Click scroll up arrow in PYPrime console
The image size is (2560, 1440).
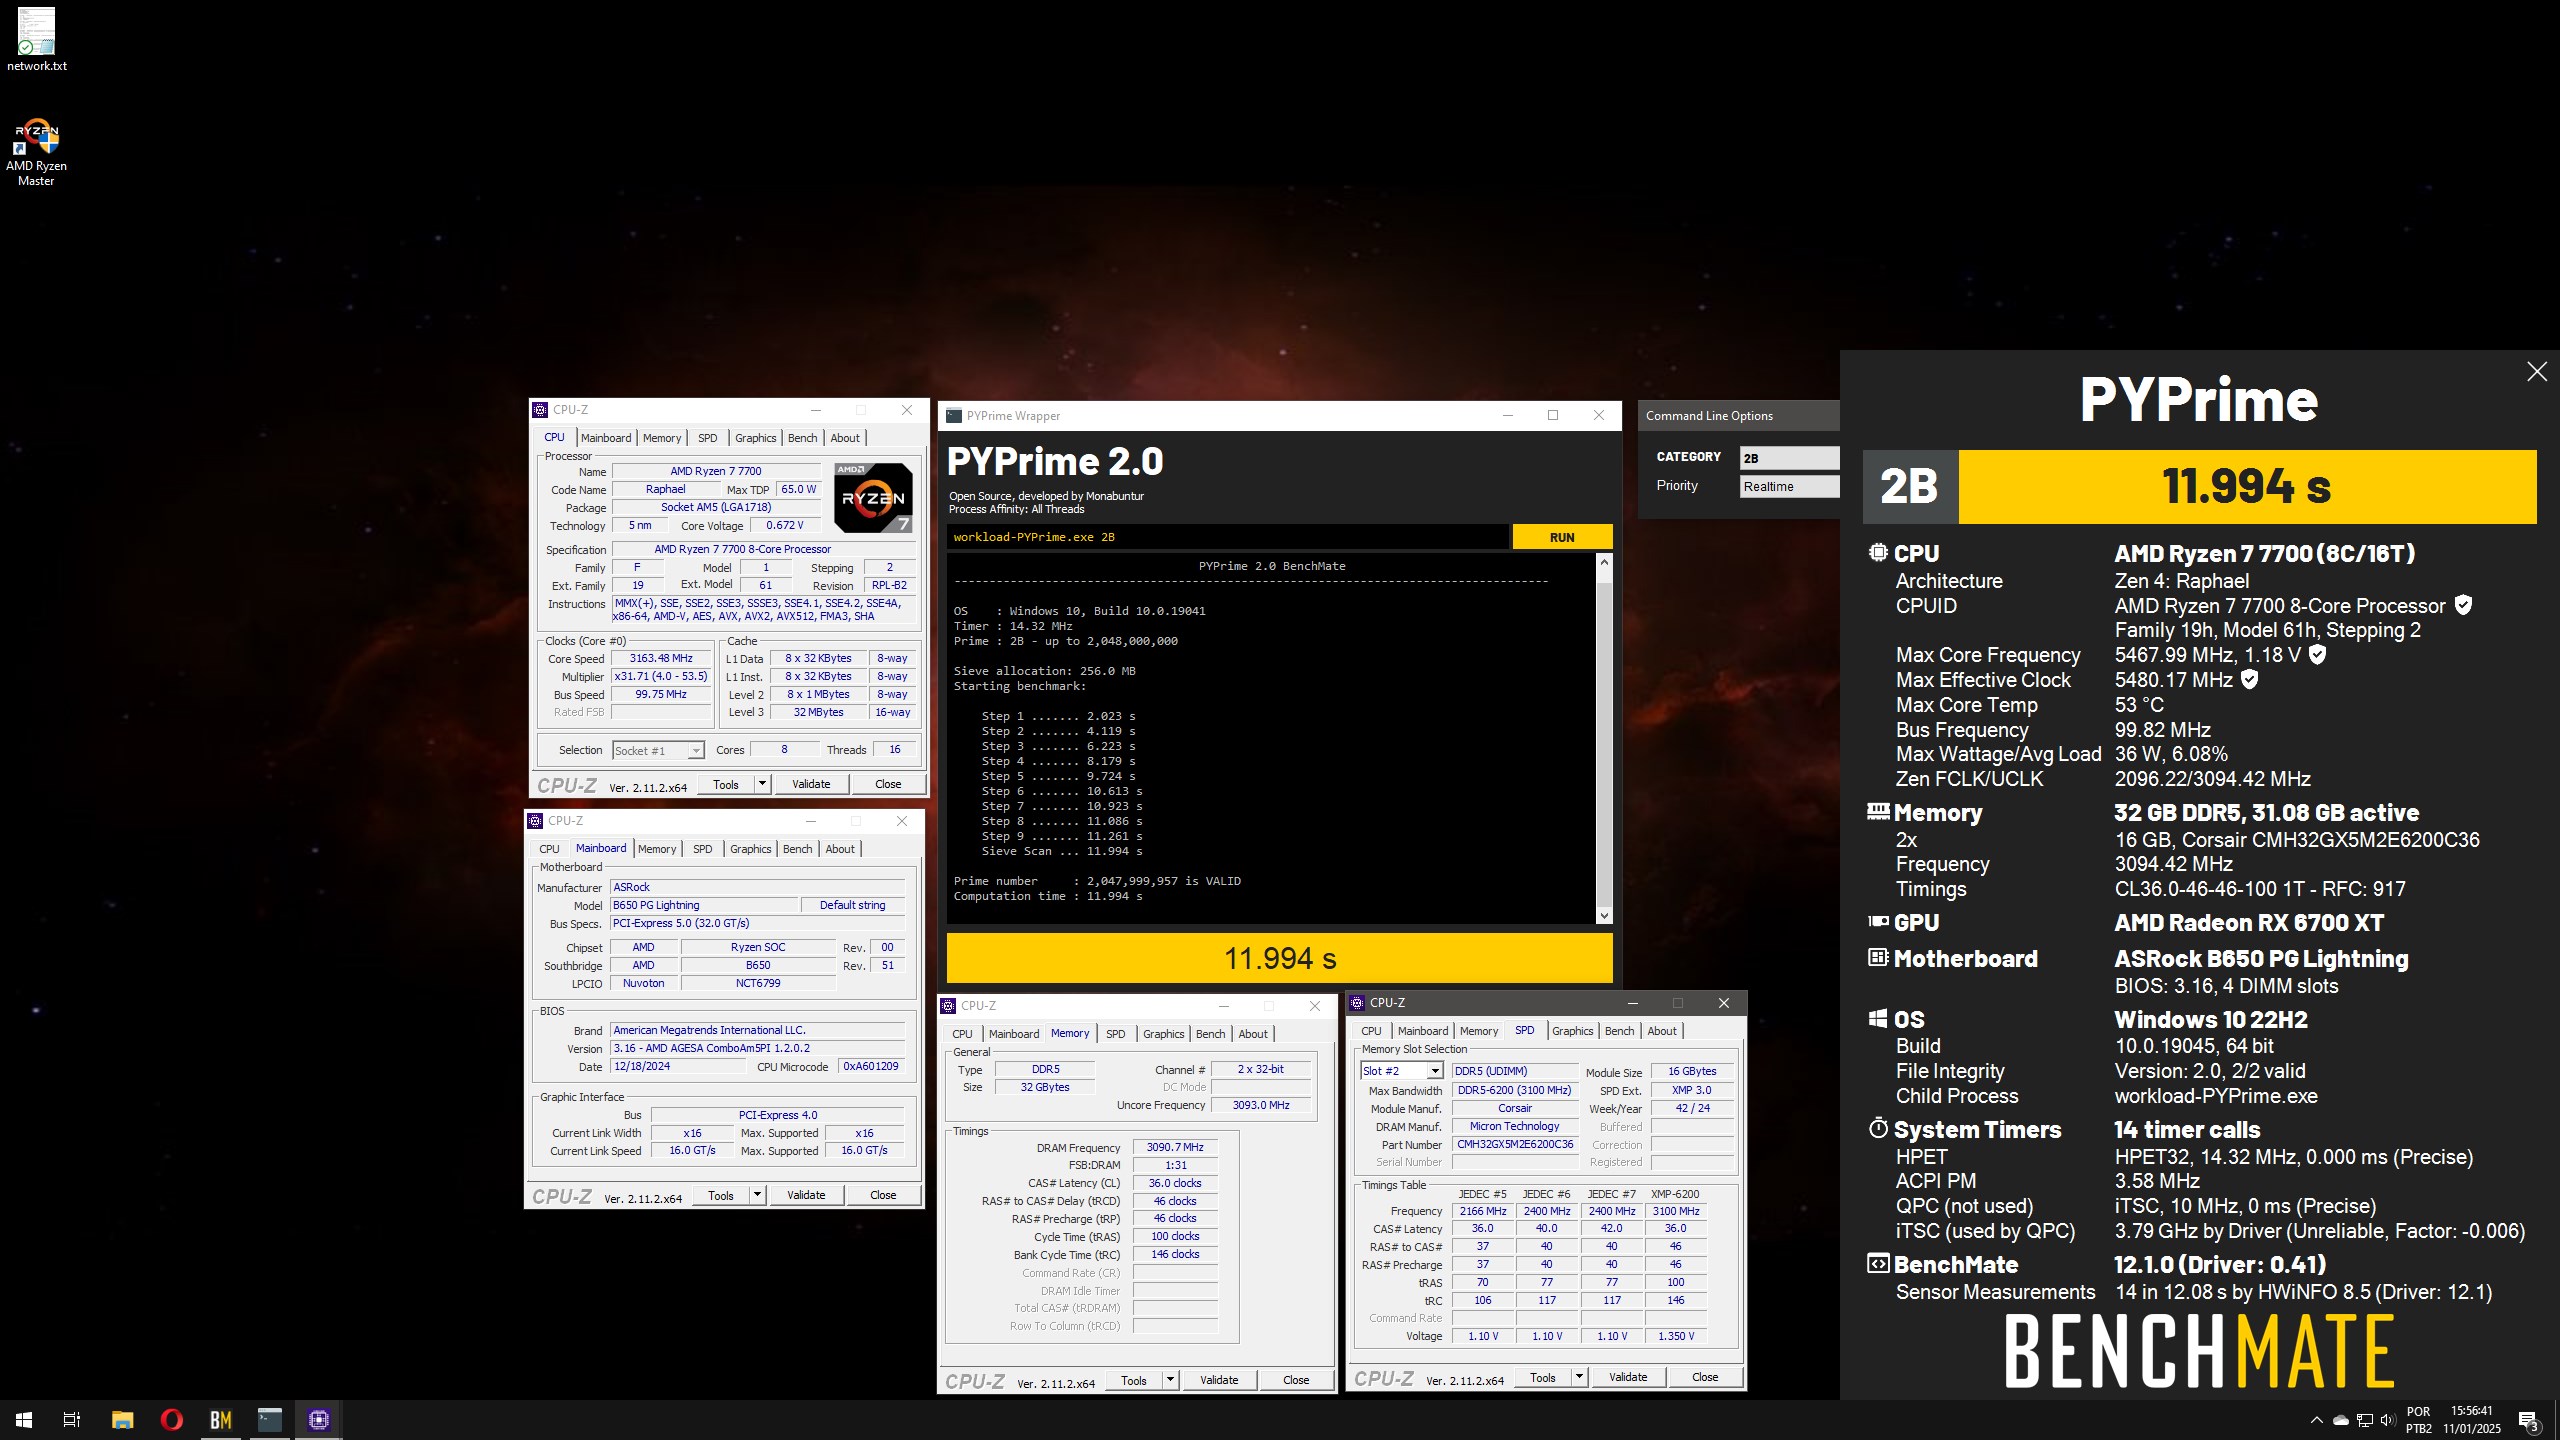(x=1604, y=562)
